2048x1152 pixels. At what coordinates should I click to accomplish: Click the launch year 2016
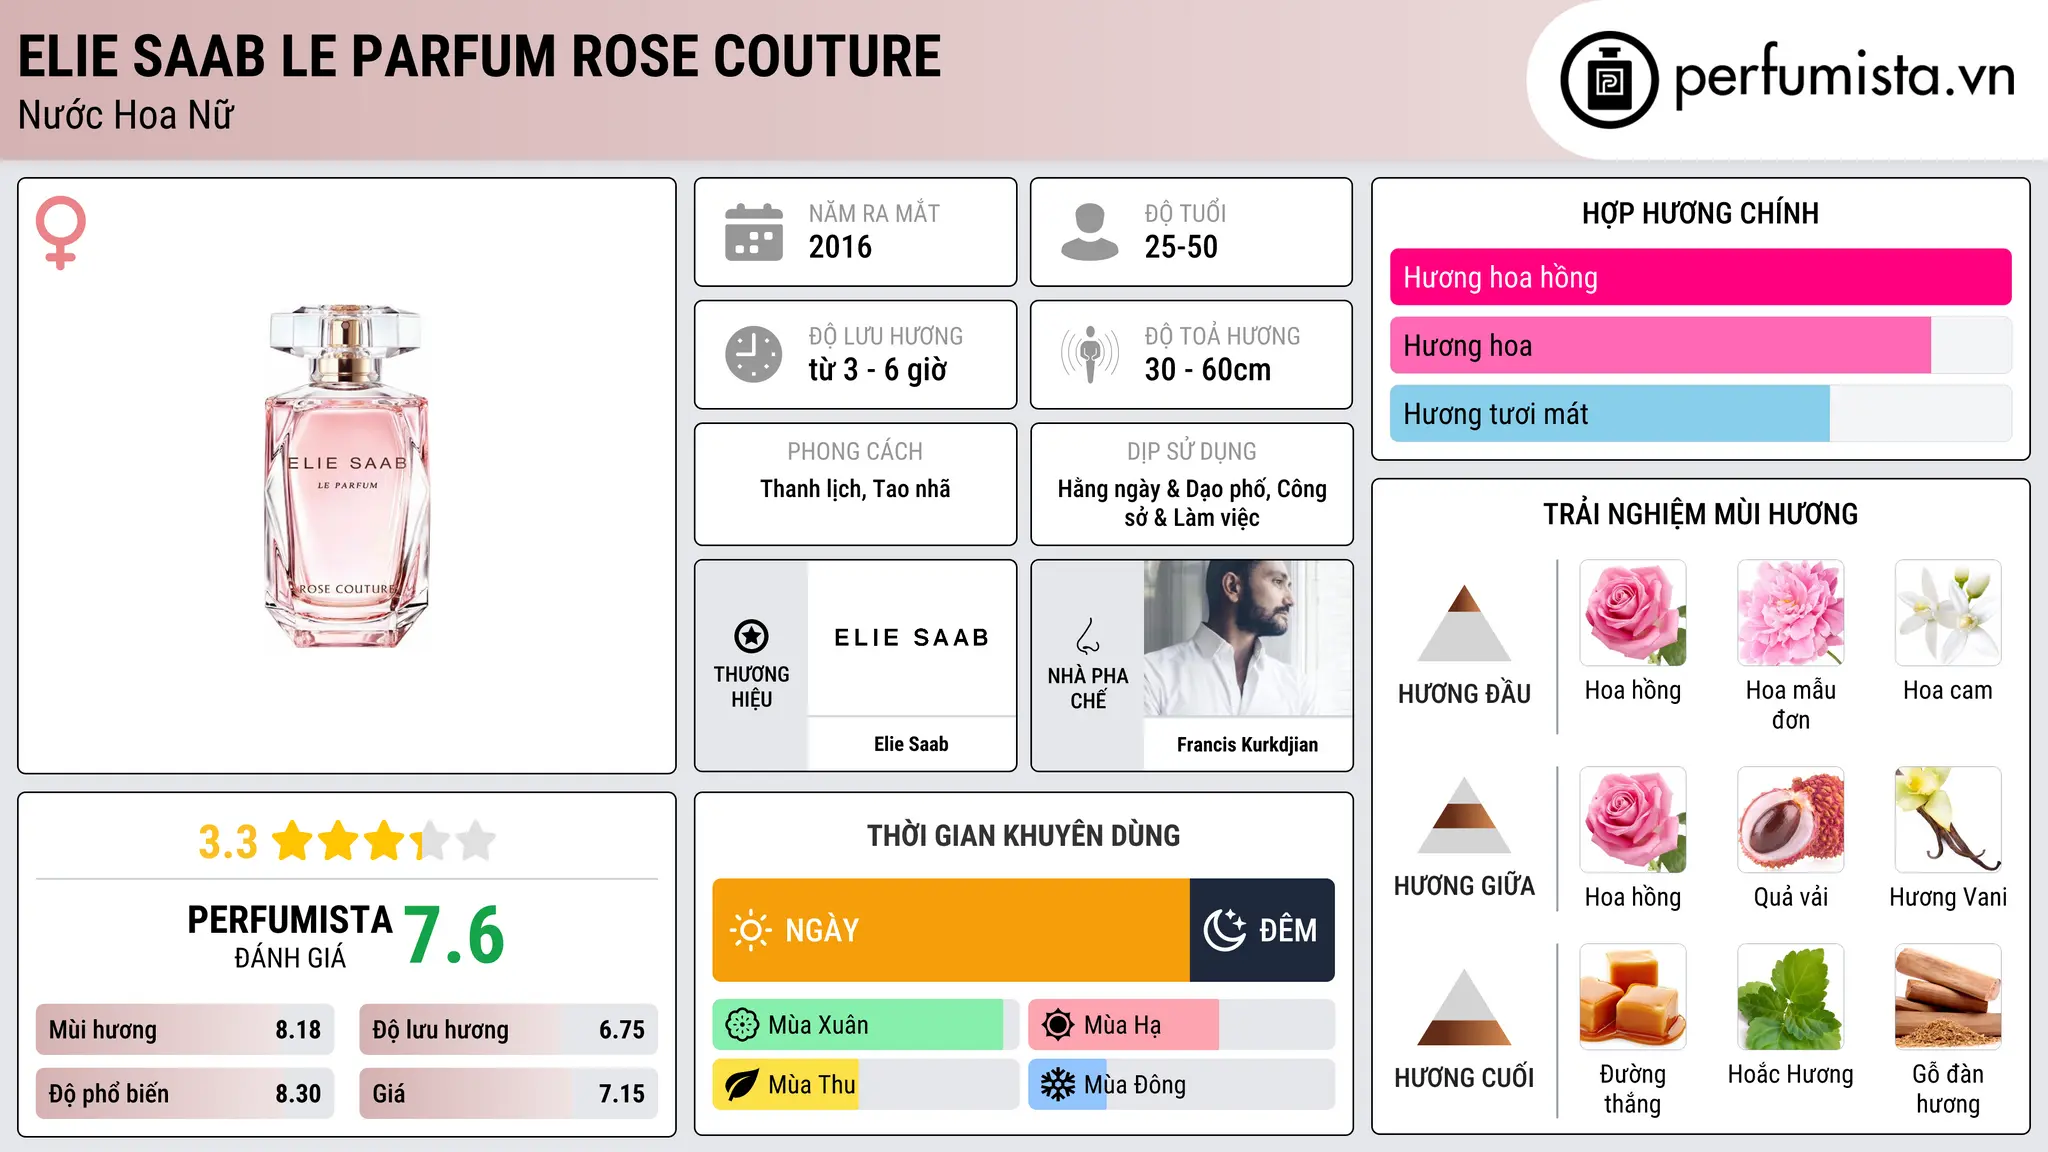click(x=840, y=247)
